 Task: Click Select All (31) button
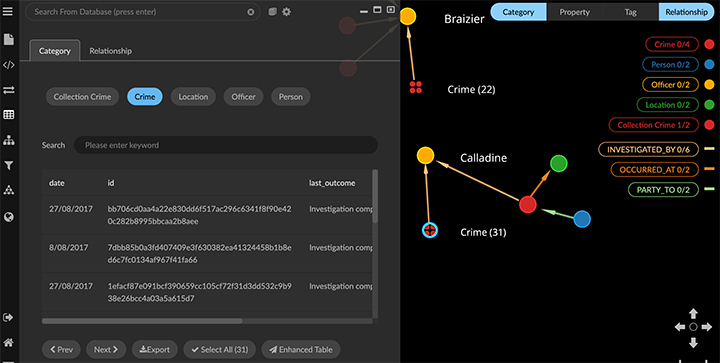220,350
